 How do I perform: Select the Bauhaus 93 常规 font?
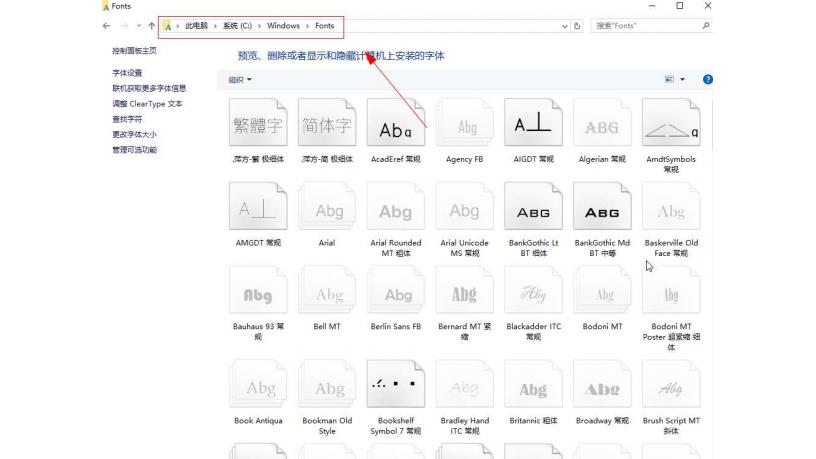click(x=258, y=290)
